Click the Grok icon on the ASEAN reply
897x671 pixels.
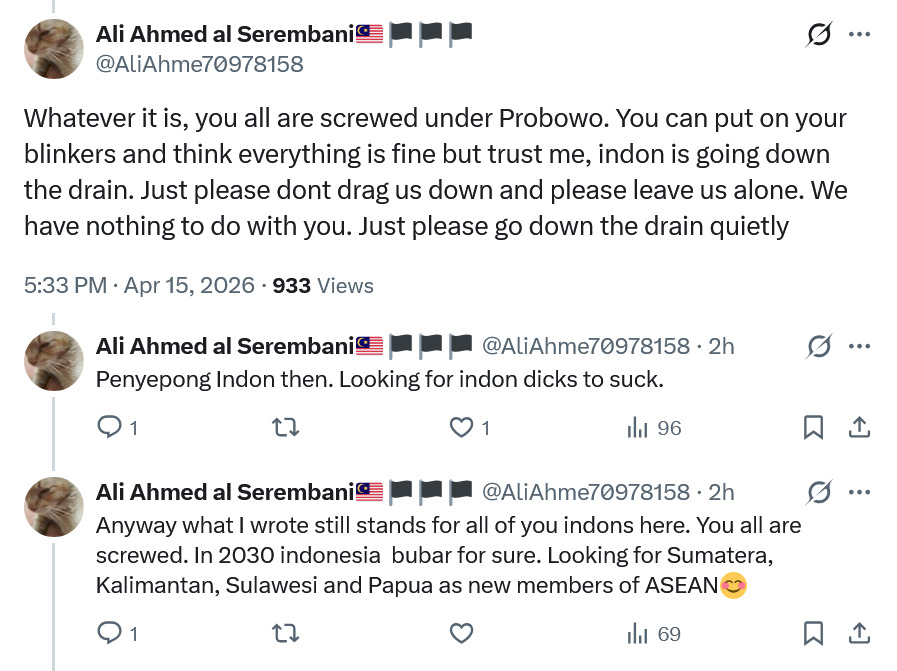tap(818, 492)
